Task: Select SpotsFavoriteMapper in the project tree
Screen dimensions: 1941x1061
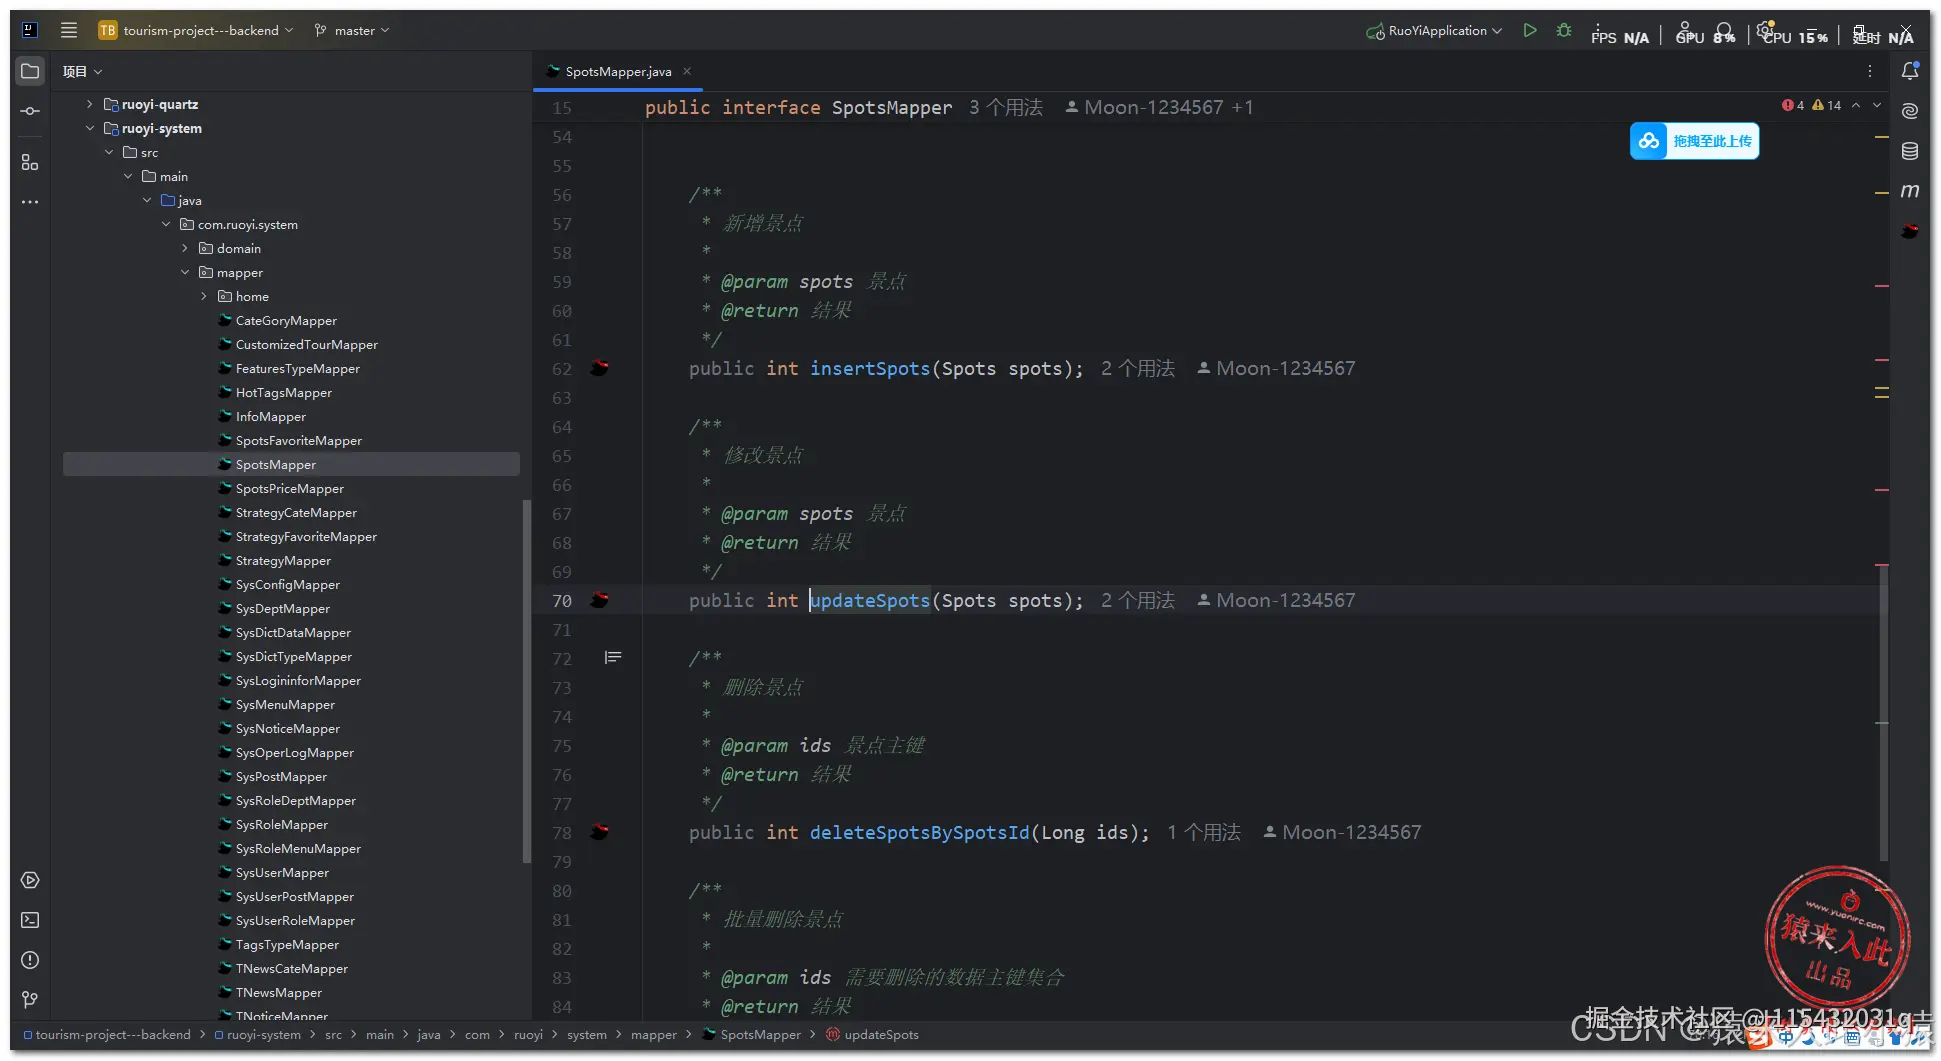Action: click(x=298, y=440)
